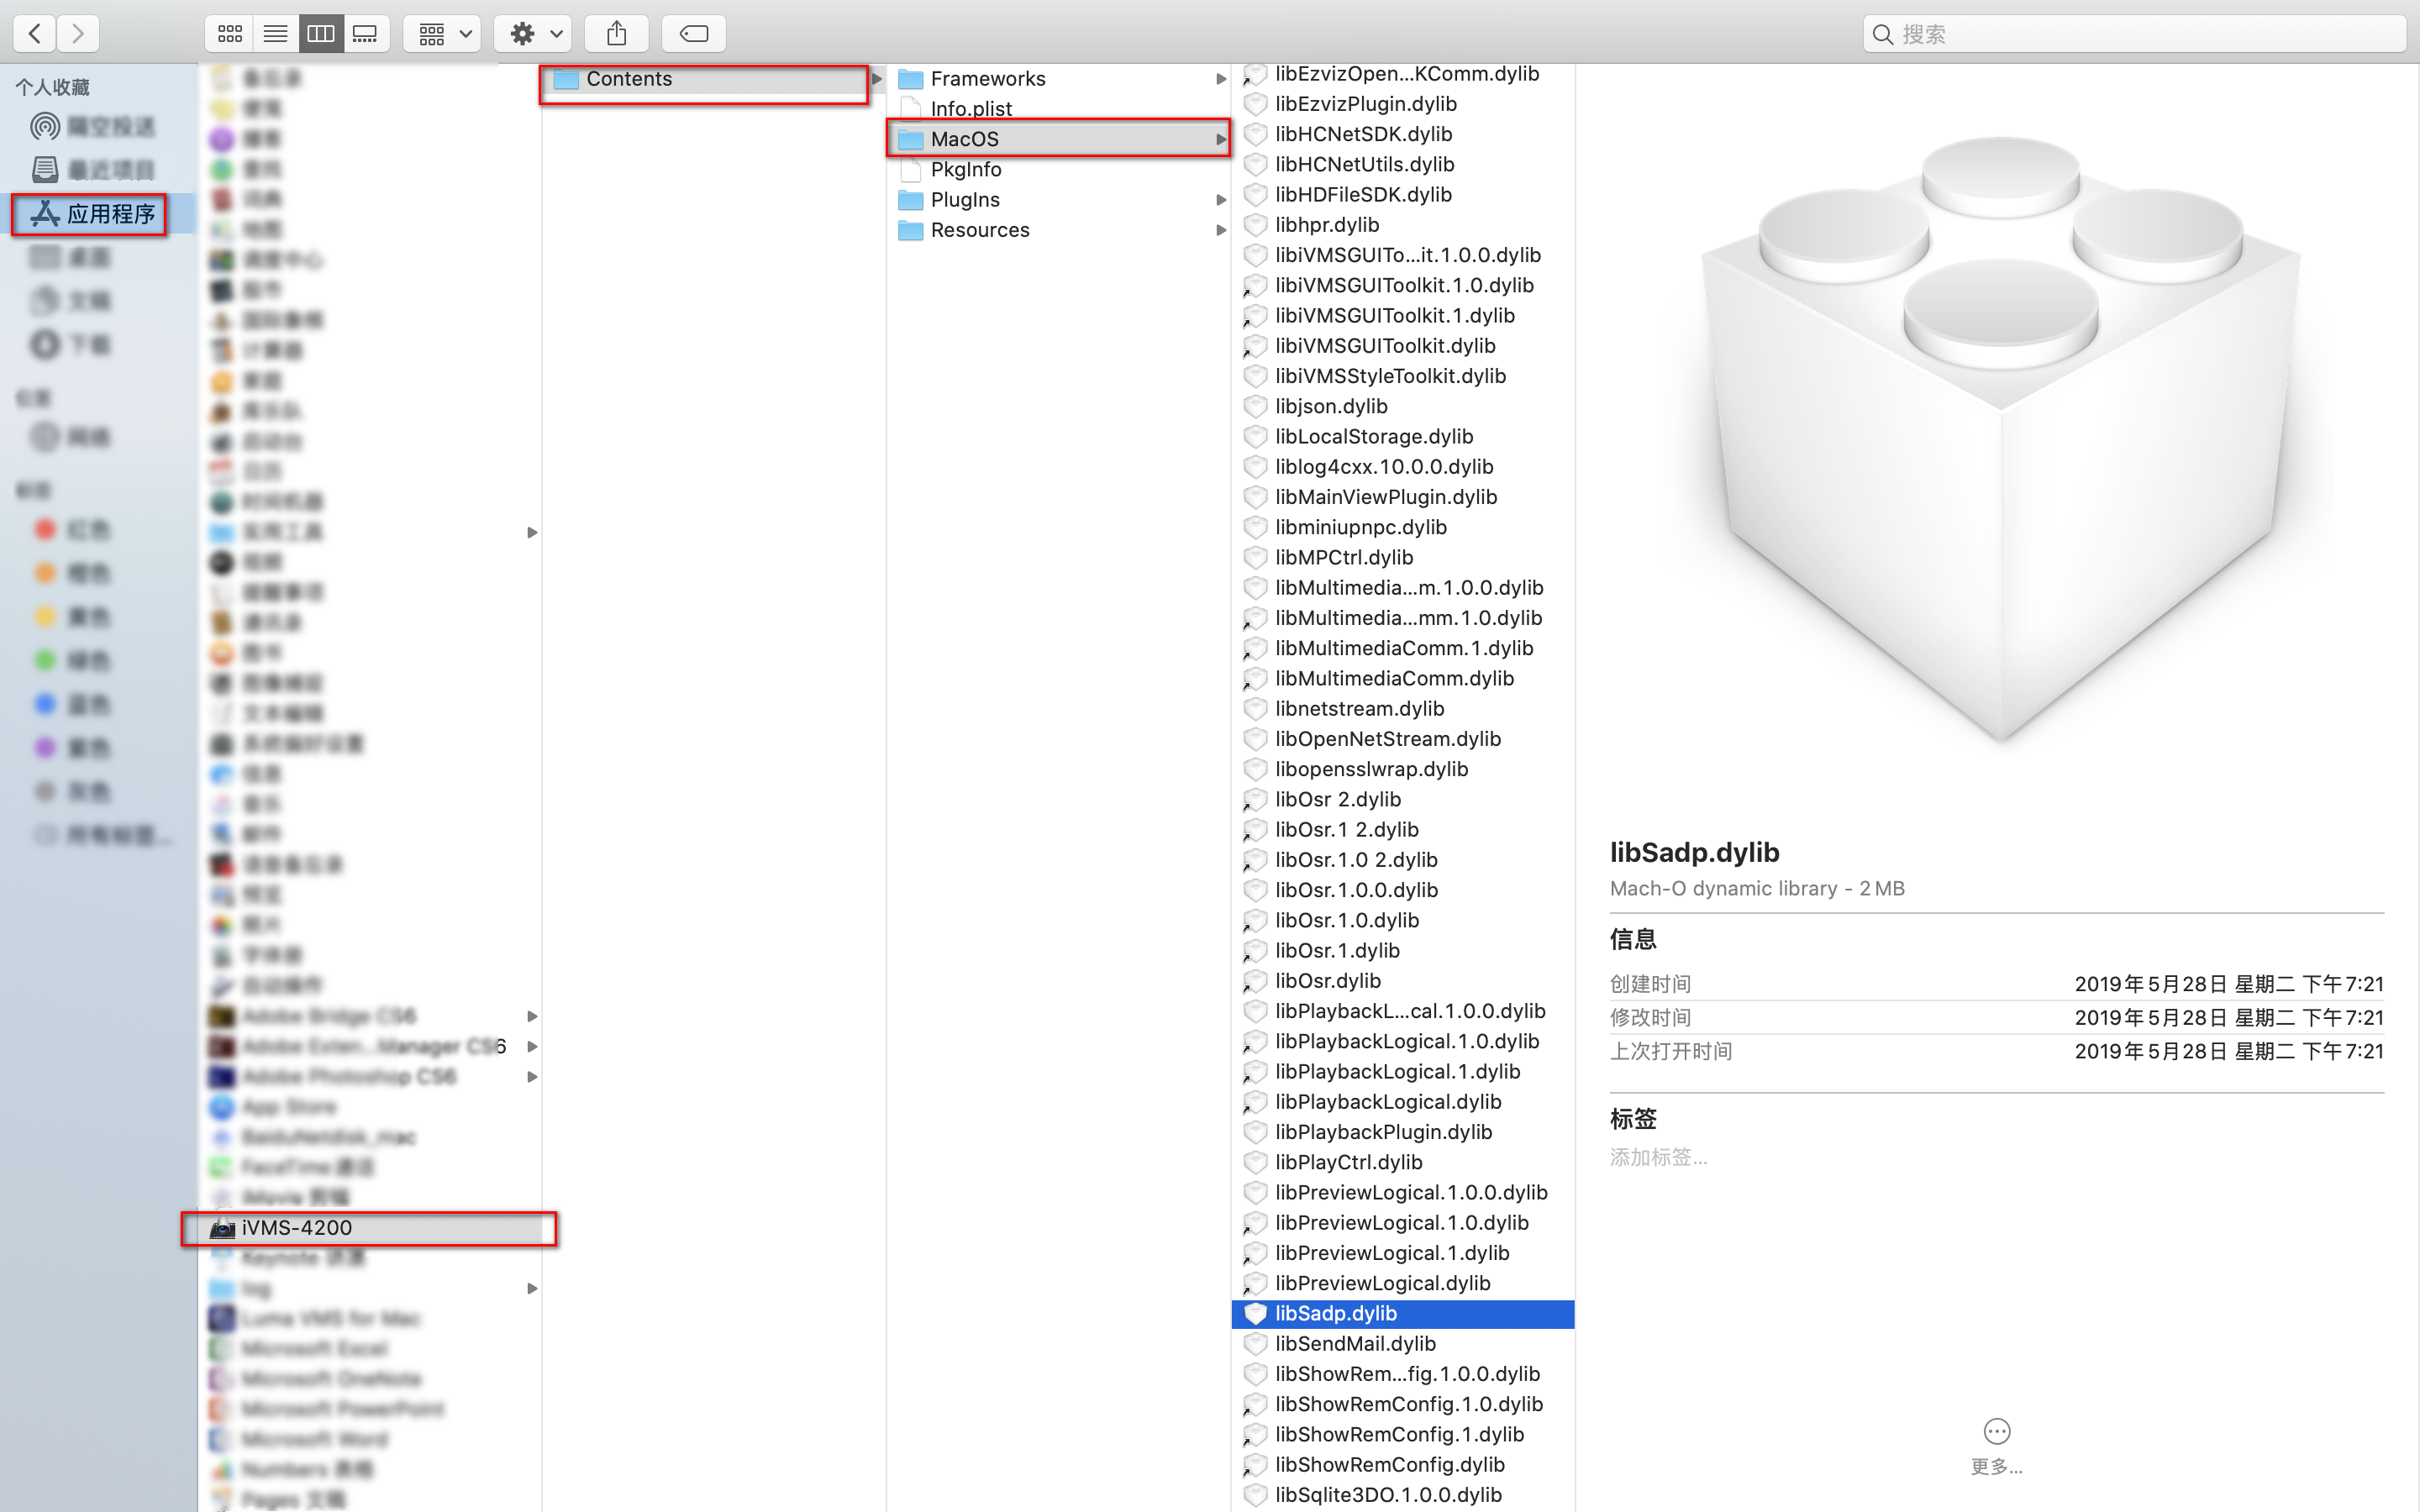
Task: Open the gear action menu dropdown
Action: coord(534,34)
